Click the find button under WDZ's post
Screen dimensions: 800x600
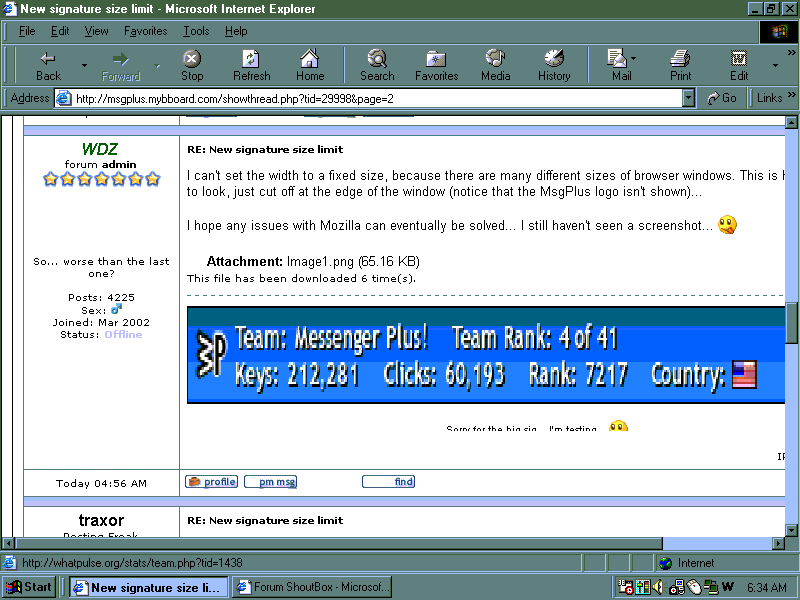(388, 482)
